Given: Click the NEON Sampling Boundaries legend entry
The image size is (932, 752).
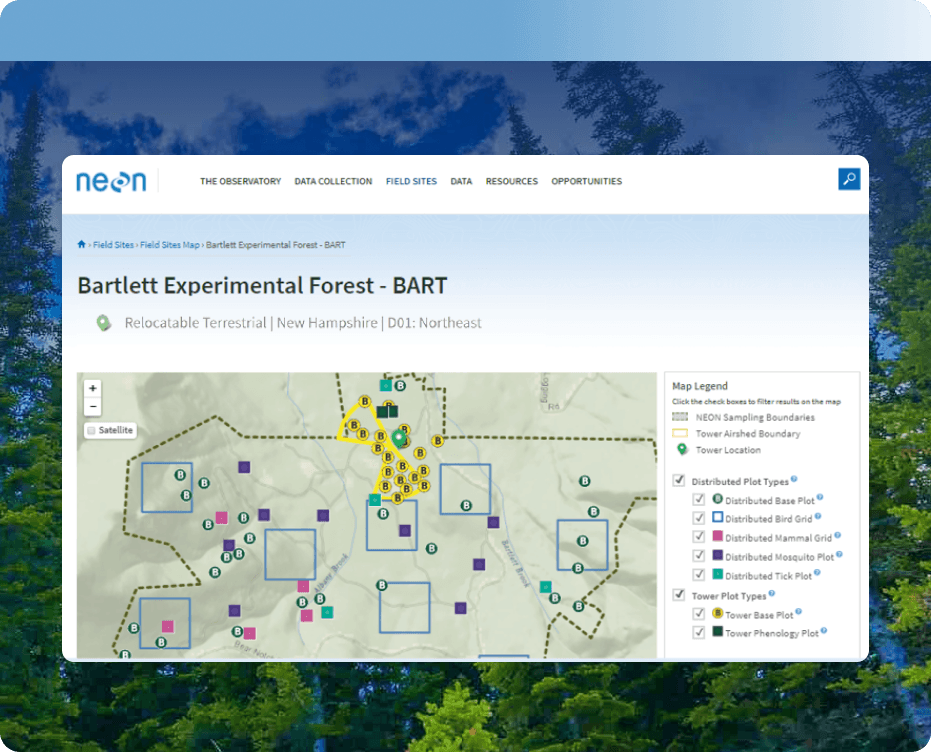Looking at the screenshot, I should tap(744, 417).
